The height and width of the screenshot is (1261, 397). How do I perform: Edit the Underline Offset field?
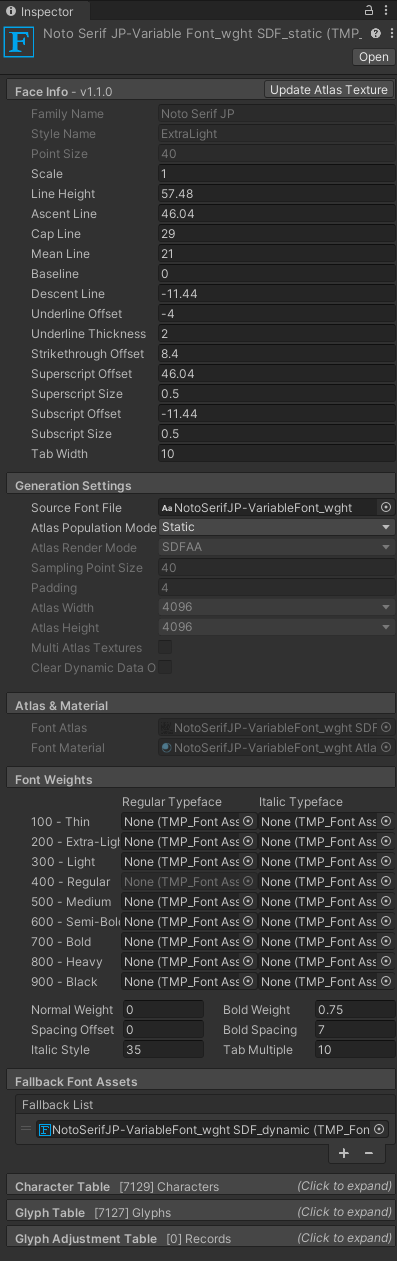(x=276, y=314)
